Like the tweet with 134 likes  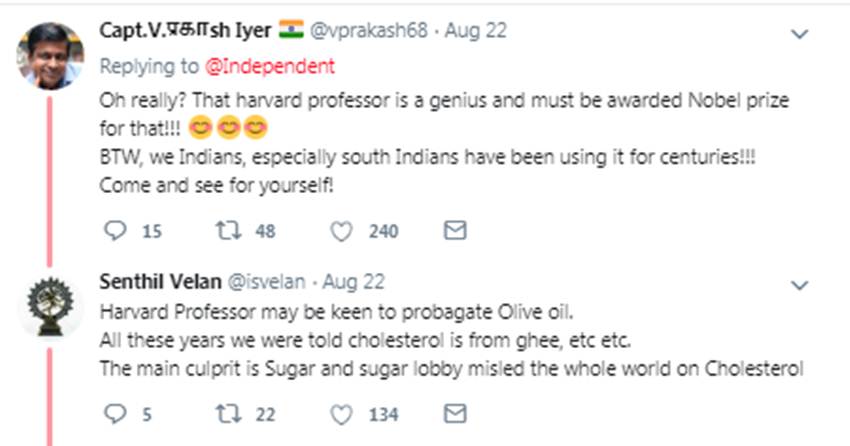341,414
